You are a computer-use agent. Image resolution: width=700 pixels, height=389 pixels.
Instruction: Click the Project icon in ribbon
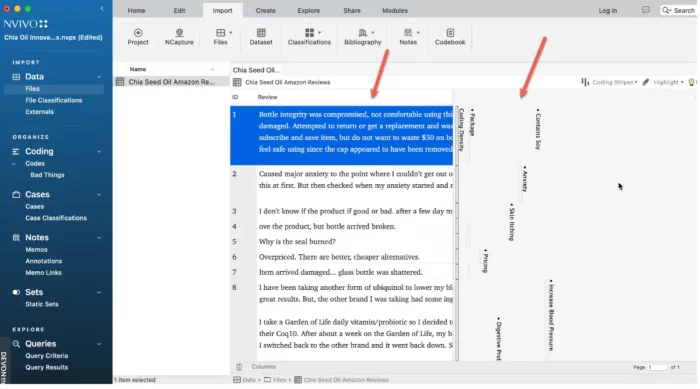coord(138,33)
